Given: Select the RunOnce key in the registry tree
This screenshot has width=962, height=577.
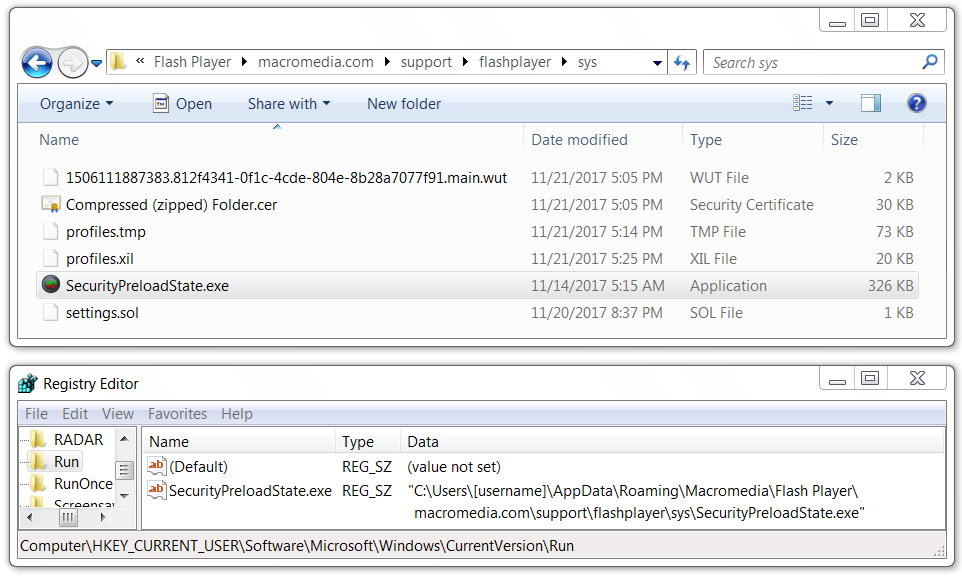Looking at the screenshot, I should (83, 484).
